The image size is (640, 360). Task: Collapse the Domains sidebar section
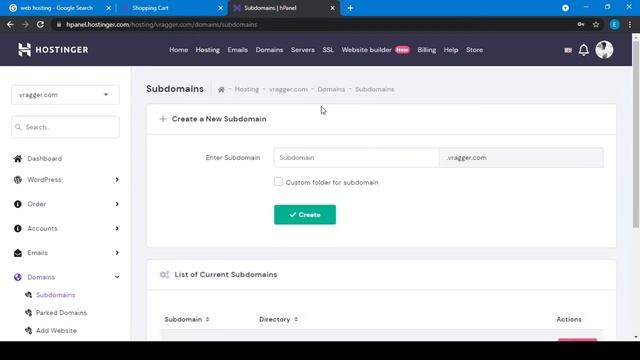pyautogui.click(x=117, y=277)
